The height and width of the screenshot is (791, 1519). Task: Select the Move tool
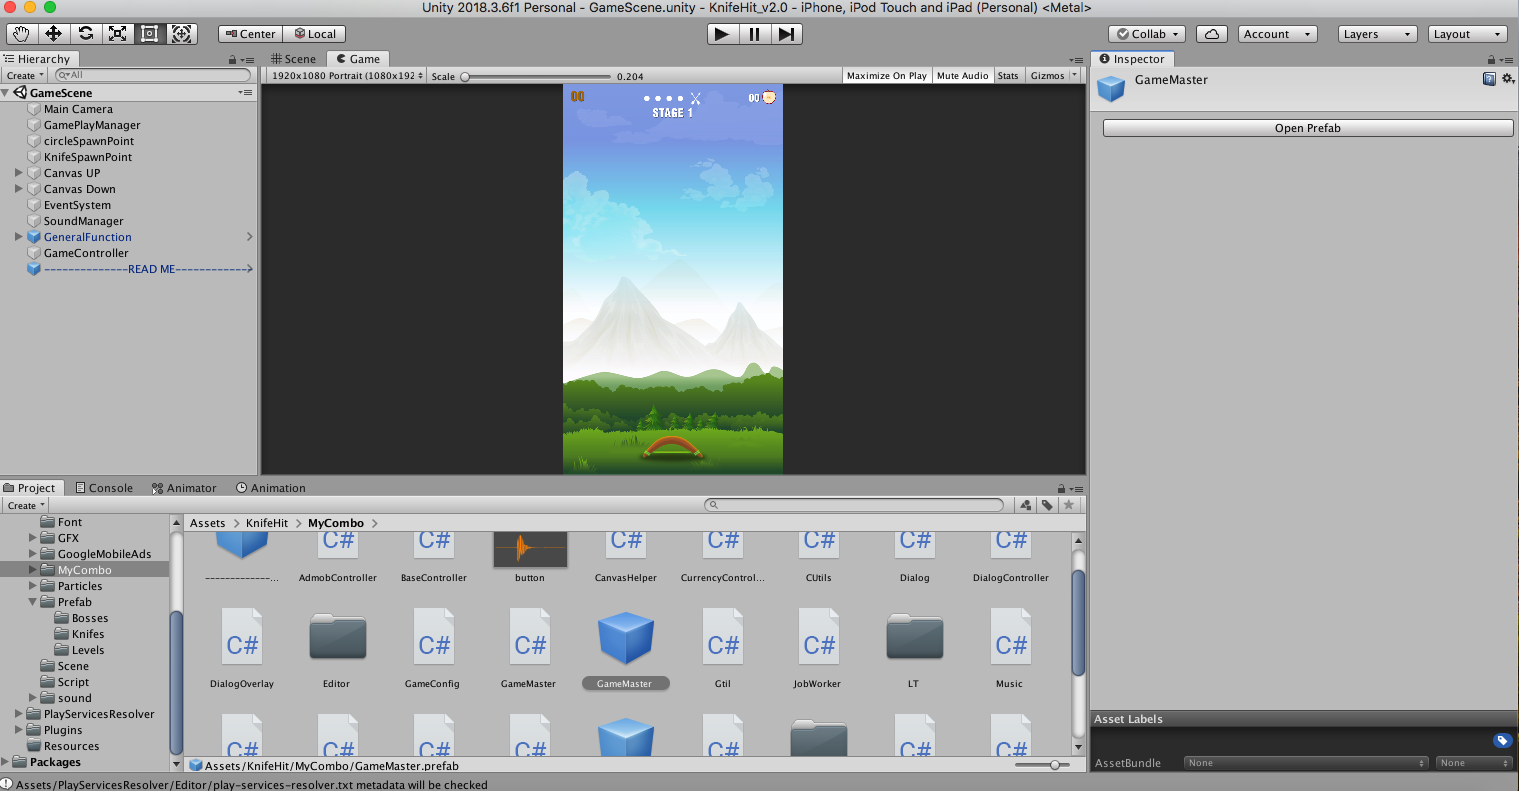click(54, 33)
